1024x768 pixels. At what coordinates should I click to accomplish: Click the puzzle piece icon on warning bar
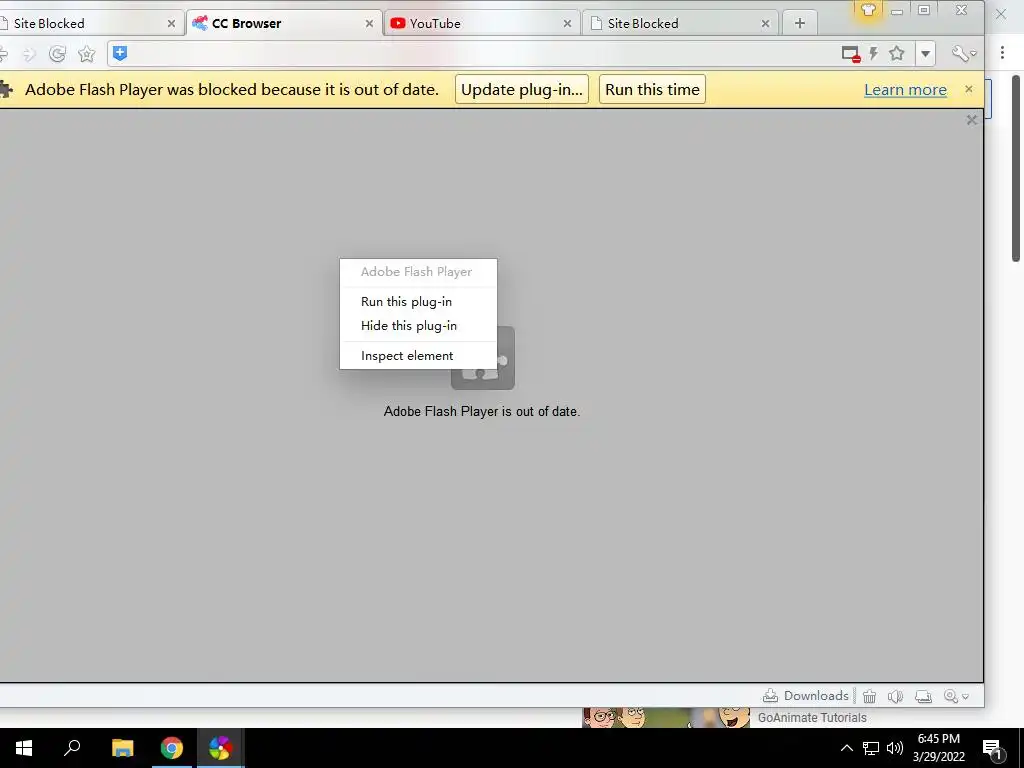pos(6,89)
